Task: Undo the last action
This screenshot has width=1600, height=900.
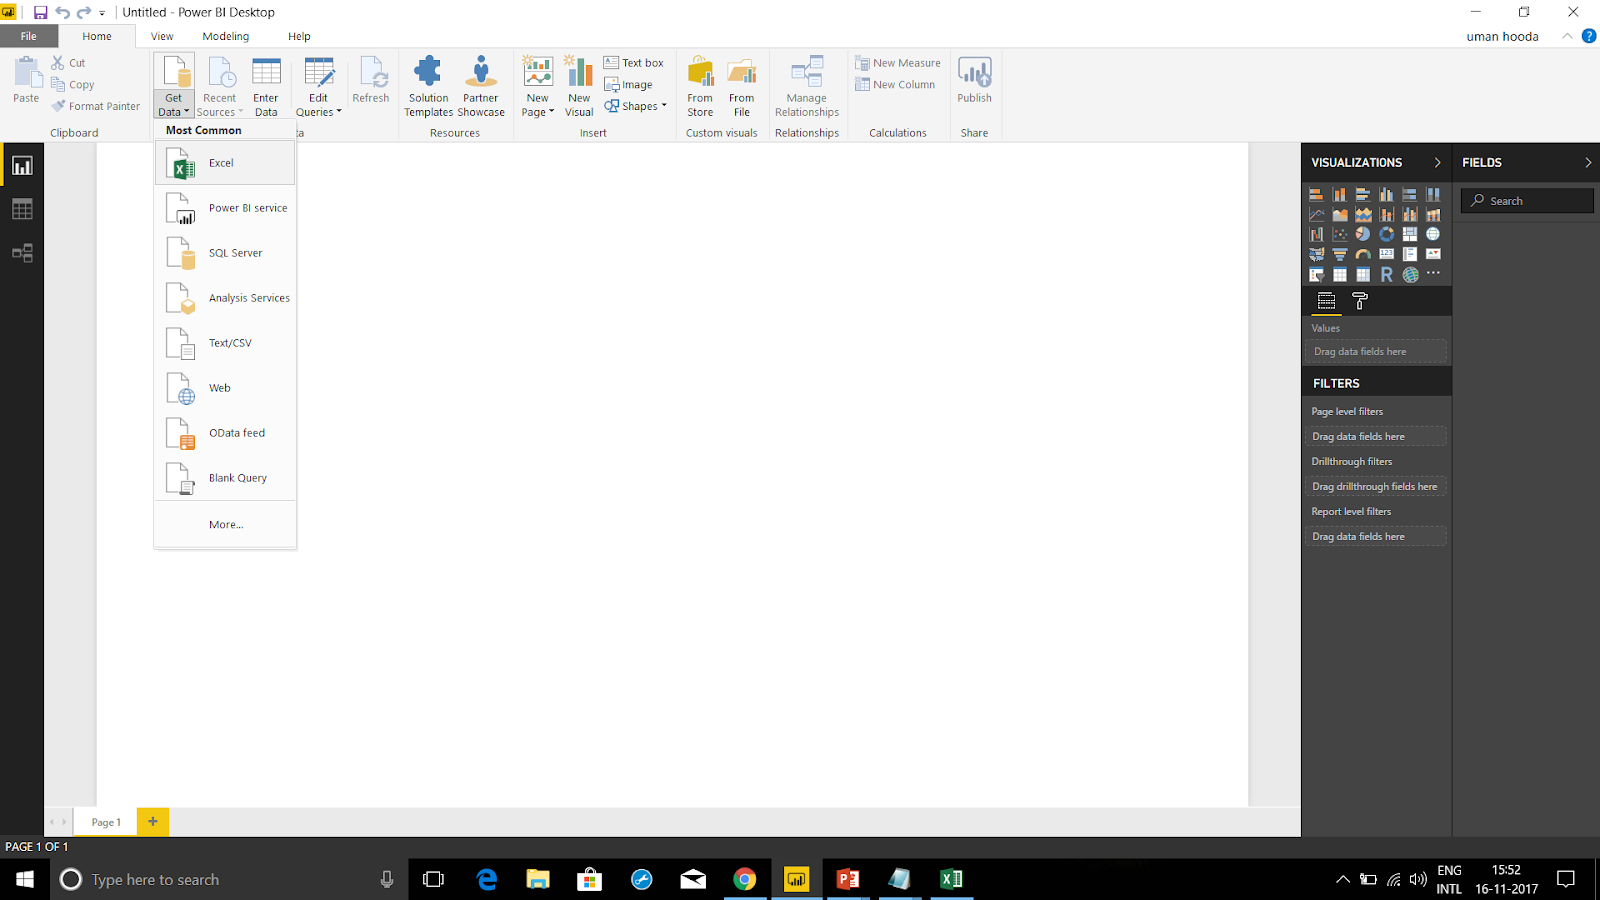Action: pos(62,13)
